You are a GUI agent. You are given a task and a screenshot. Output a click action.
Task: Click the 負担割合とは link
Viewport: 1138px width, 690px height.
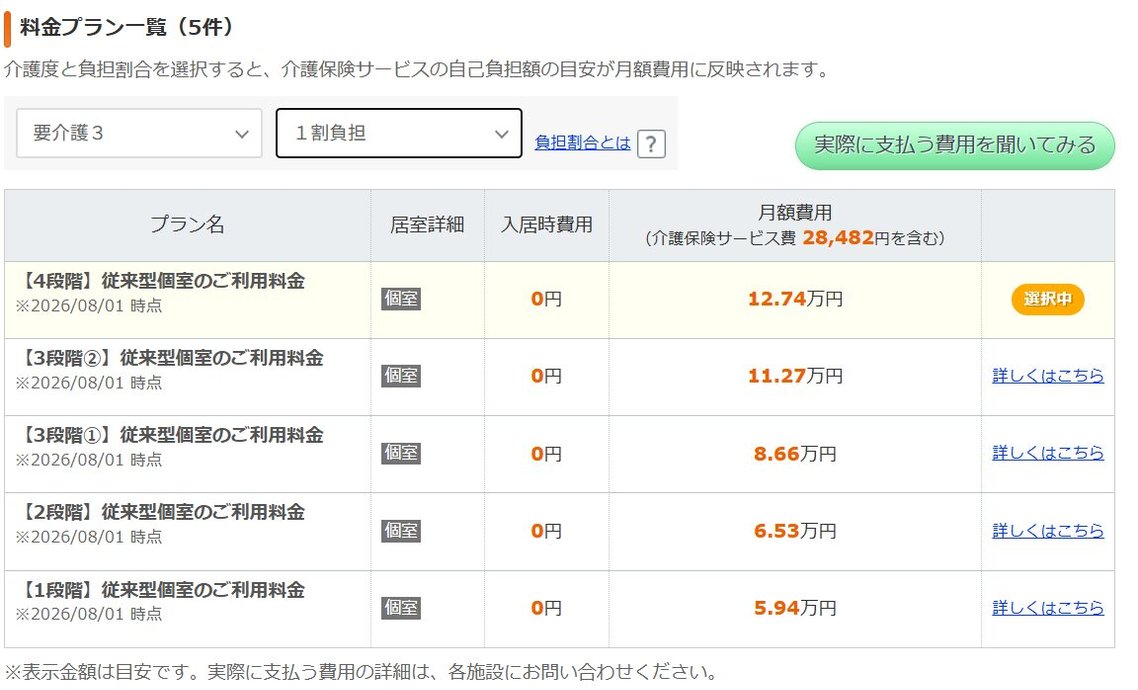point(582,142)
